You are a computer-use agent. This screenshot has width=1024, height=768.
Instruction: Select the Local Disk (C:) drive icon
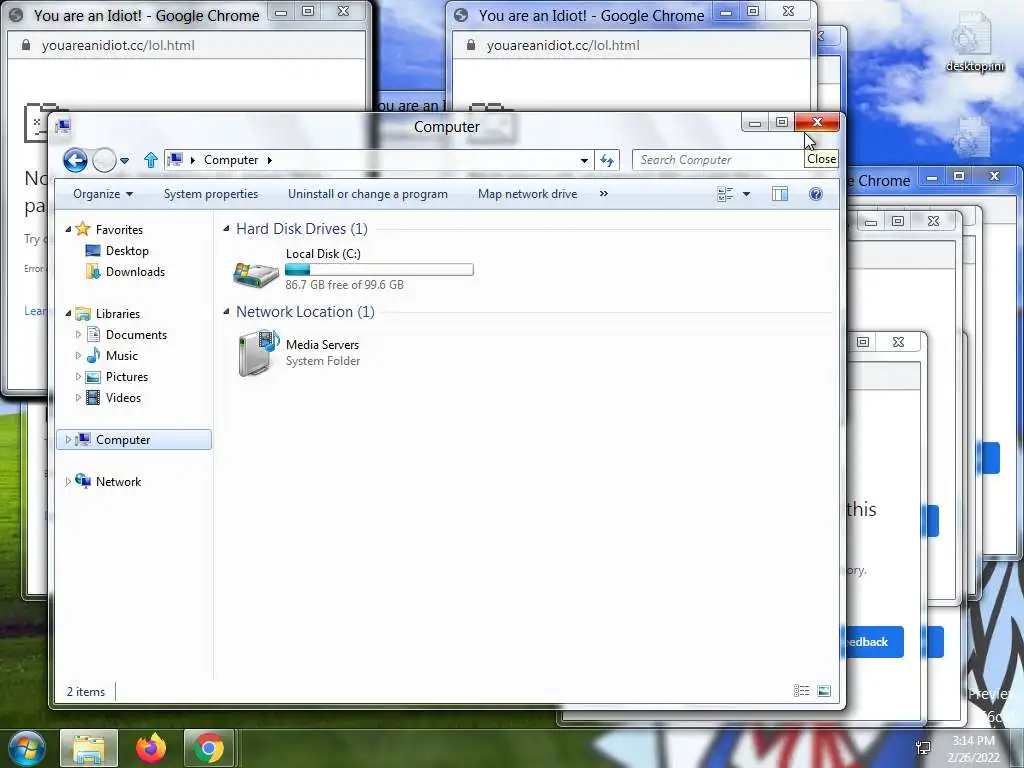pos(256,275)
